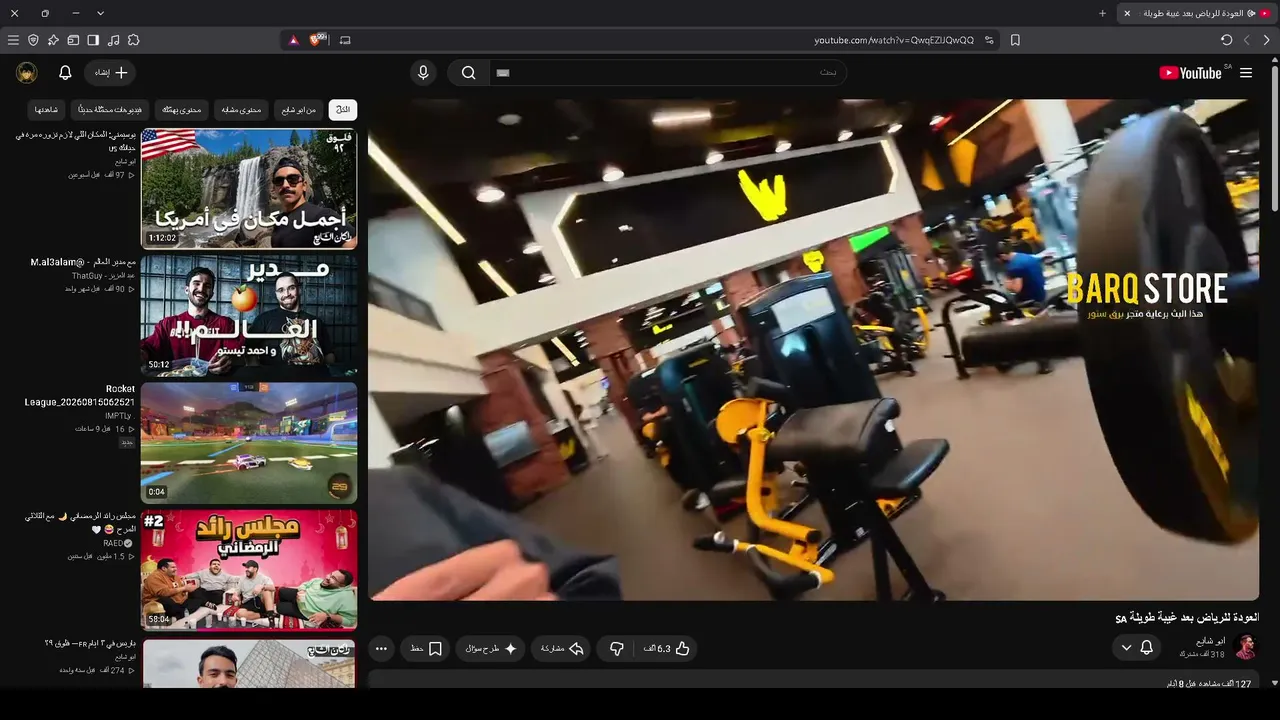
Task: Open the browser main menu icon
Action: pos(13,40)
